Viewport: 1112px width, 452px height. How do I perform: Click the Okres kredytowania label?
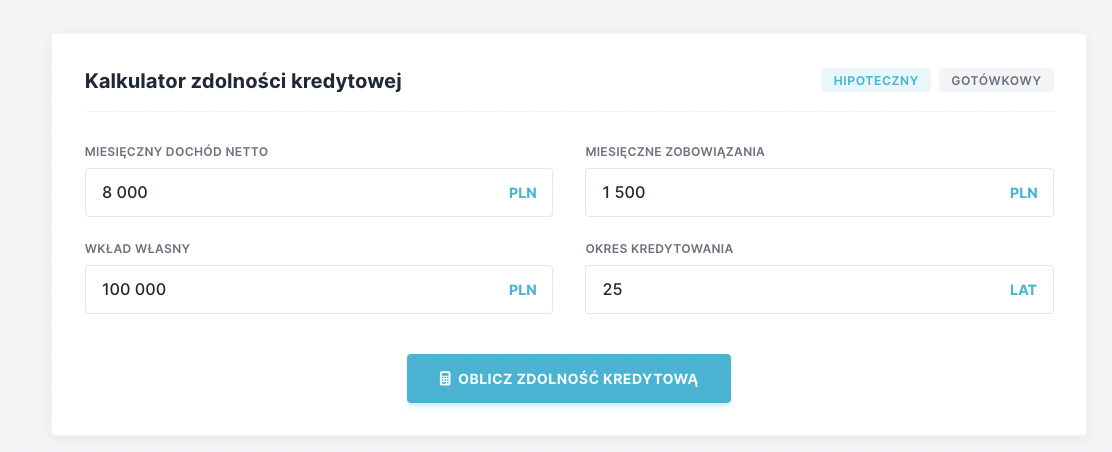[x=659, y=249]
